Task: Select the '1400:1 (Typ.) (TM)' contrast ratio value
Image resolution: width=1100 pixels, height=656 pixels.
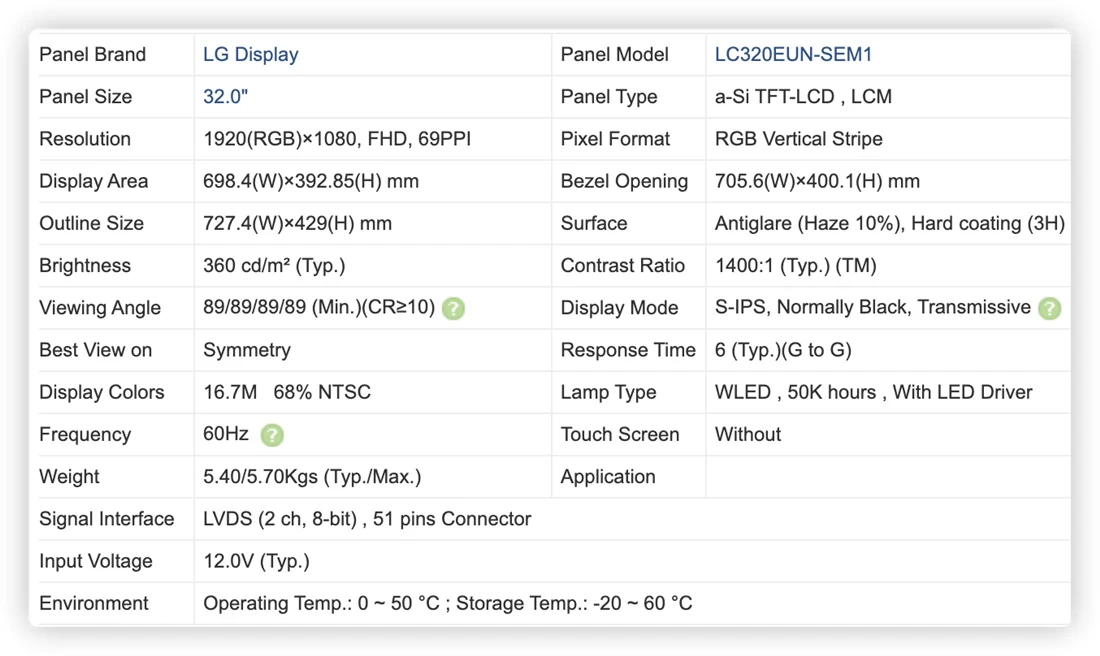Action: coord(796,265)
